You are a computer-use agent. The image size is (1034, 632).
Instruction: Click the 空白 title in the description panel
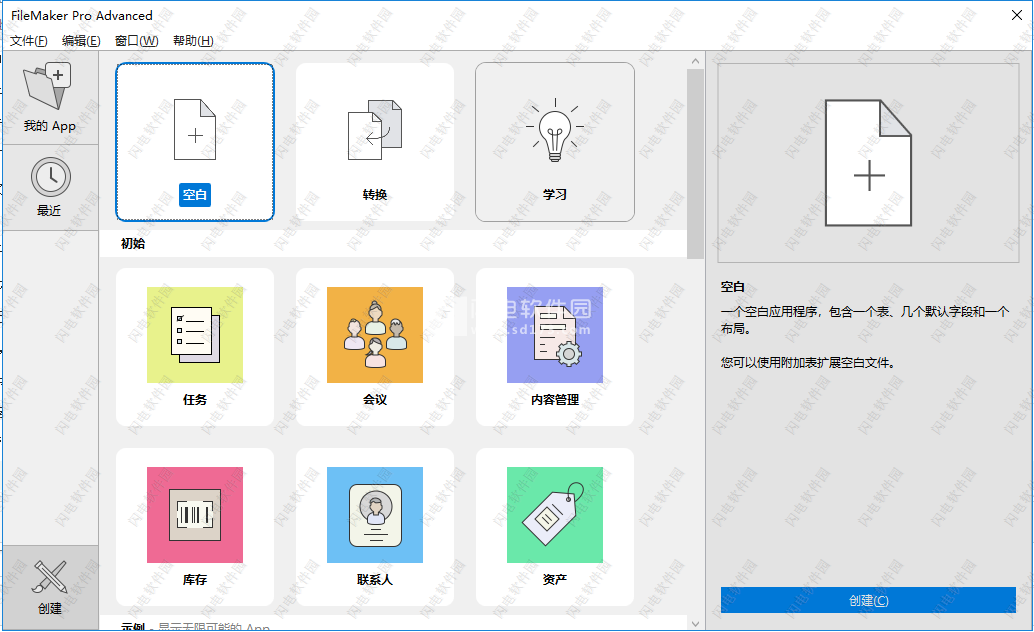pyautogui.click(x=733, y=287)
